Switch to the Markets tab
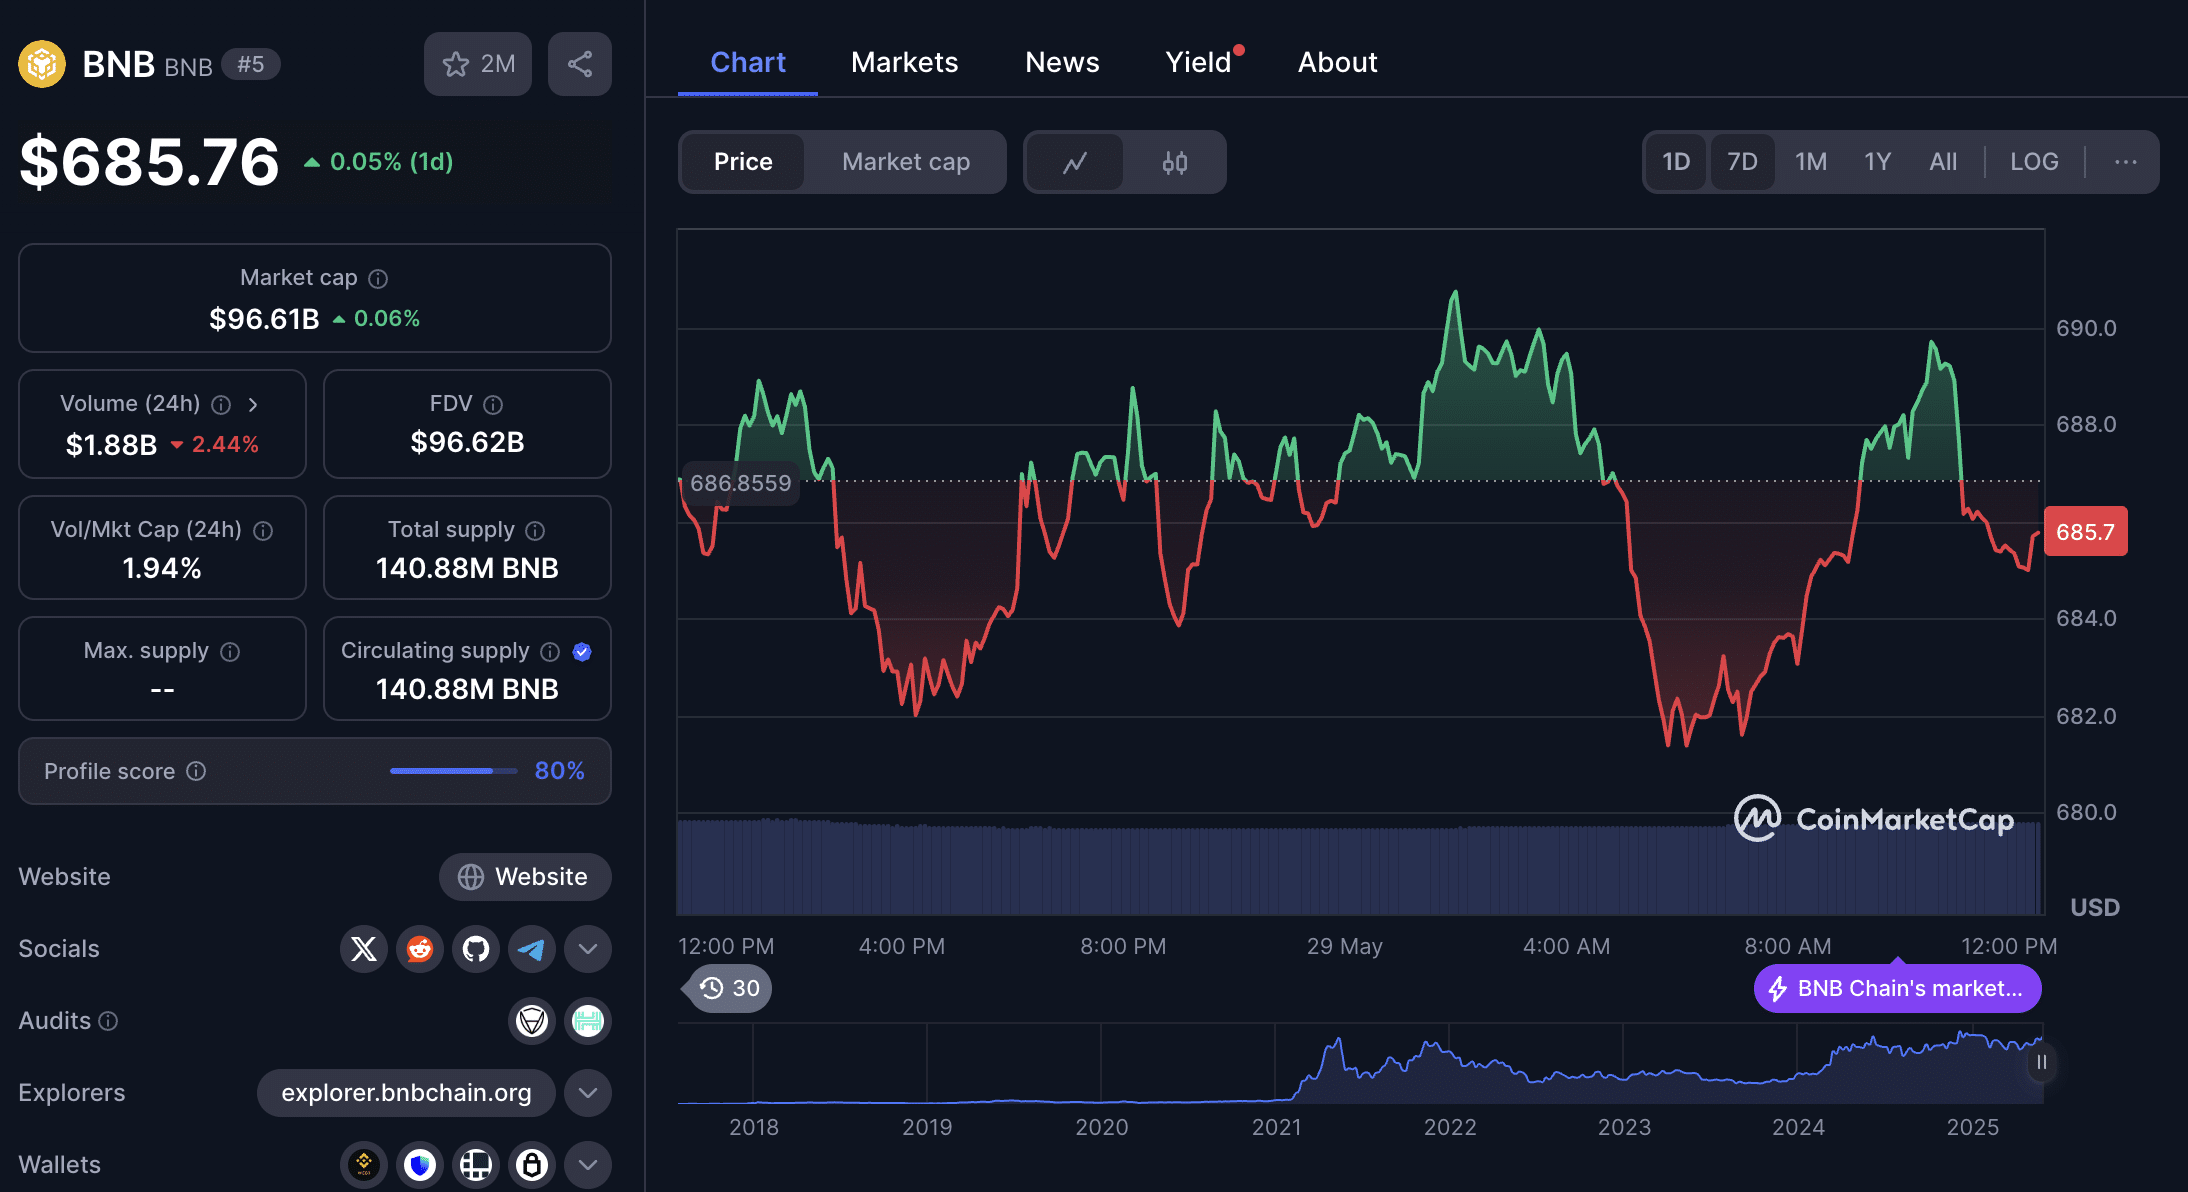This screenshot has width=2188, height=1192. (904, 63)
